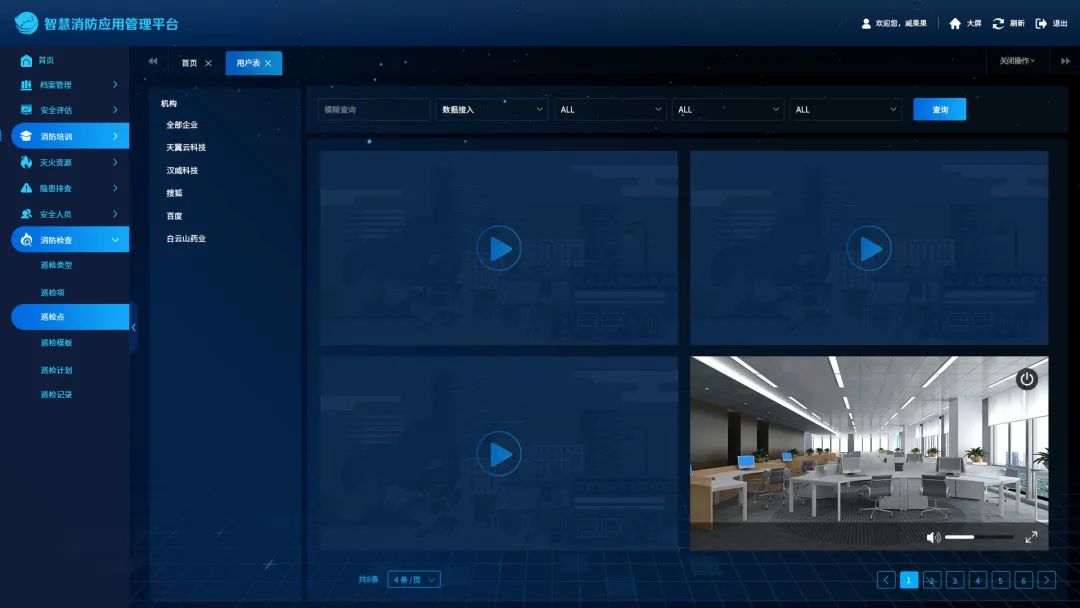Power off the office camera feed

click(1027, 379)
